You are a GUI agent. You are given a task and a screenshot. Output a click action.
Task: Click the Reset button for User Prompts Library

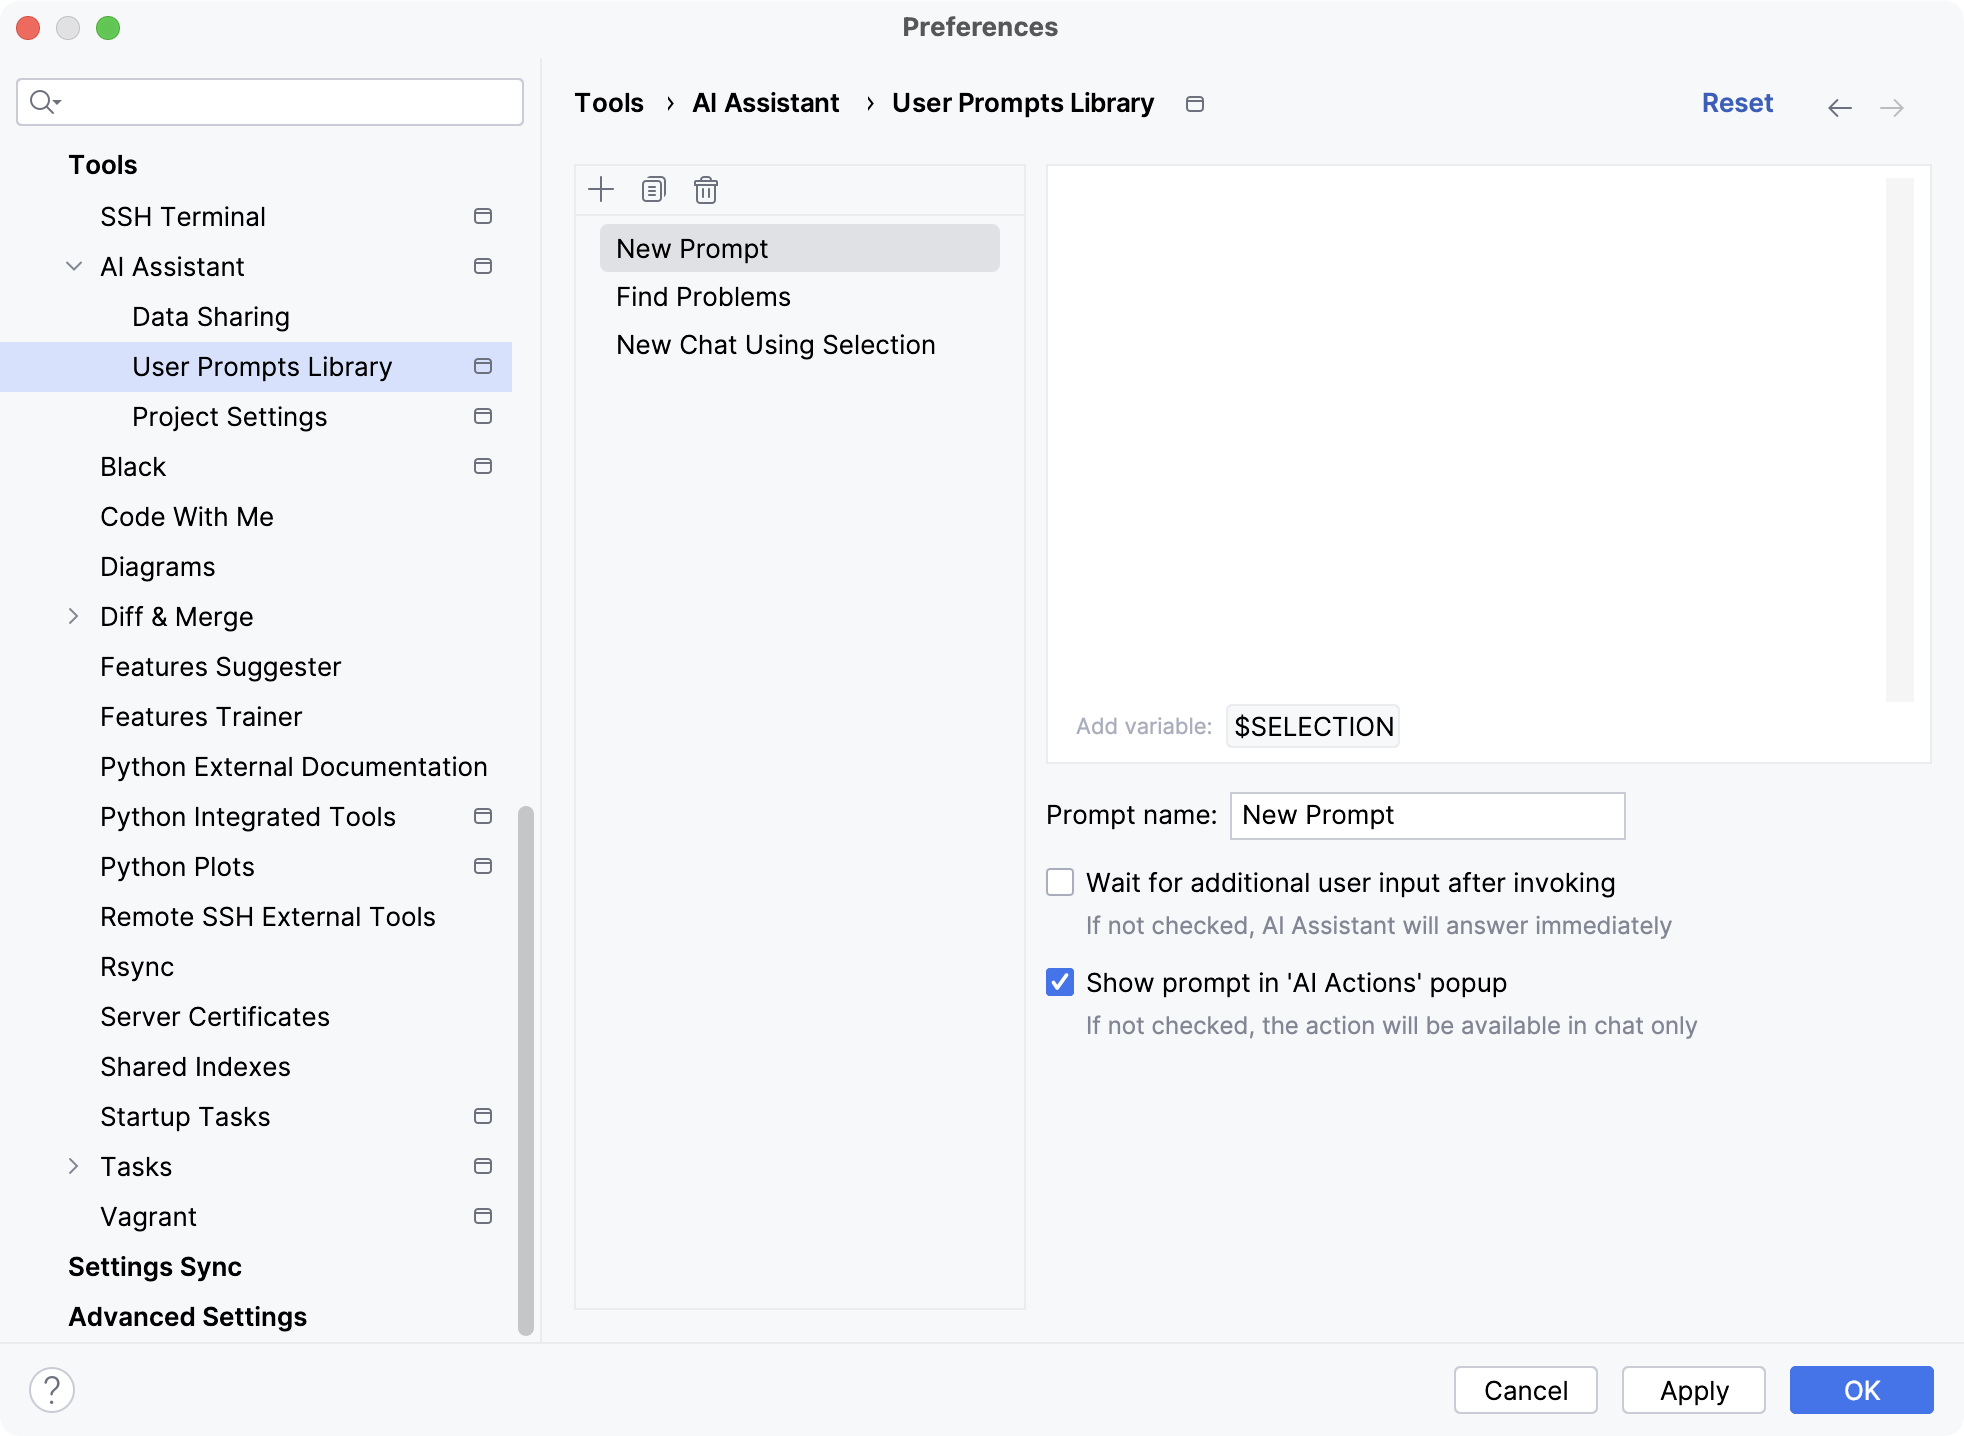1737,102
